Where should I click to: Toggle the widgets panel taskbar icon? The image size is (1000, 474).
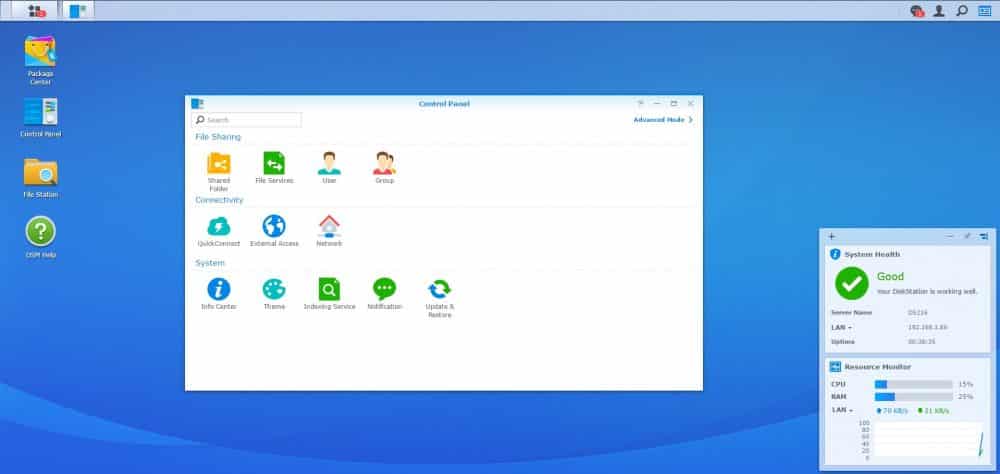tap(985, 11)
